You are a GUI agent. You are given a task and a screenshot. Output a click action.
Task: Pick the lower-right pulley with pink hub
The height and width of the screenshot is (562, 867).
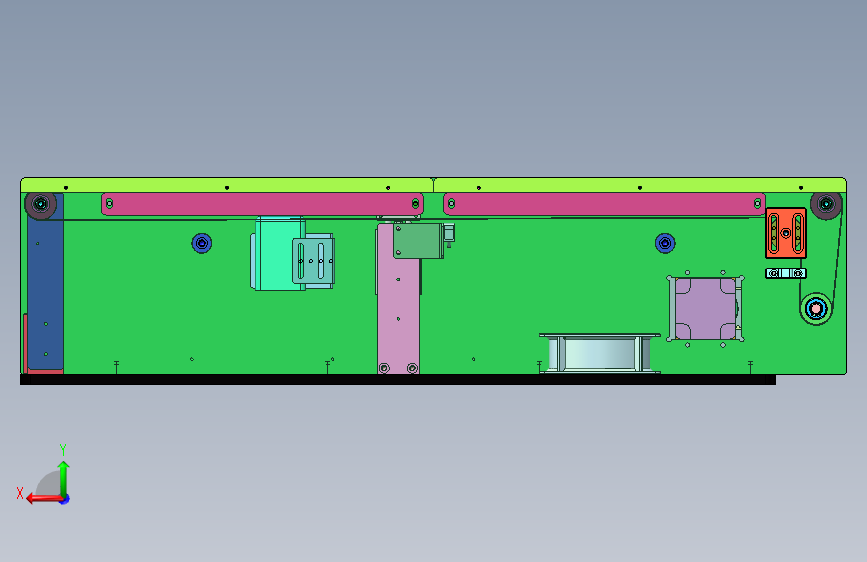click(816, 309)
